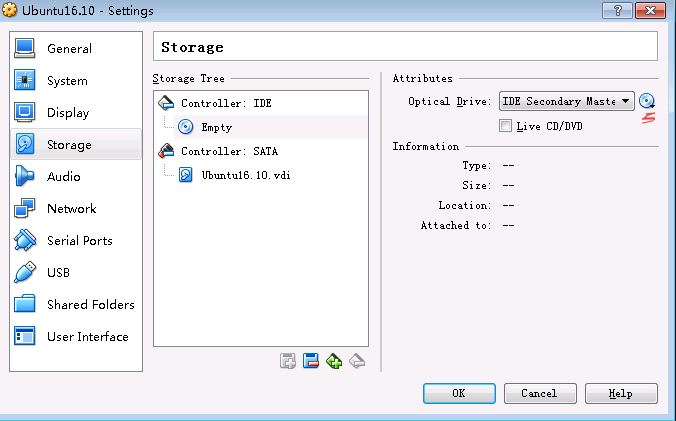The width and height of the screenshot is (676, 421).
Task: Click the Audio speaker icon
Action: click(x=24, y=176)
